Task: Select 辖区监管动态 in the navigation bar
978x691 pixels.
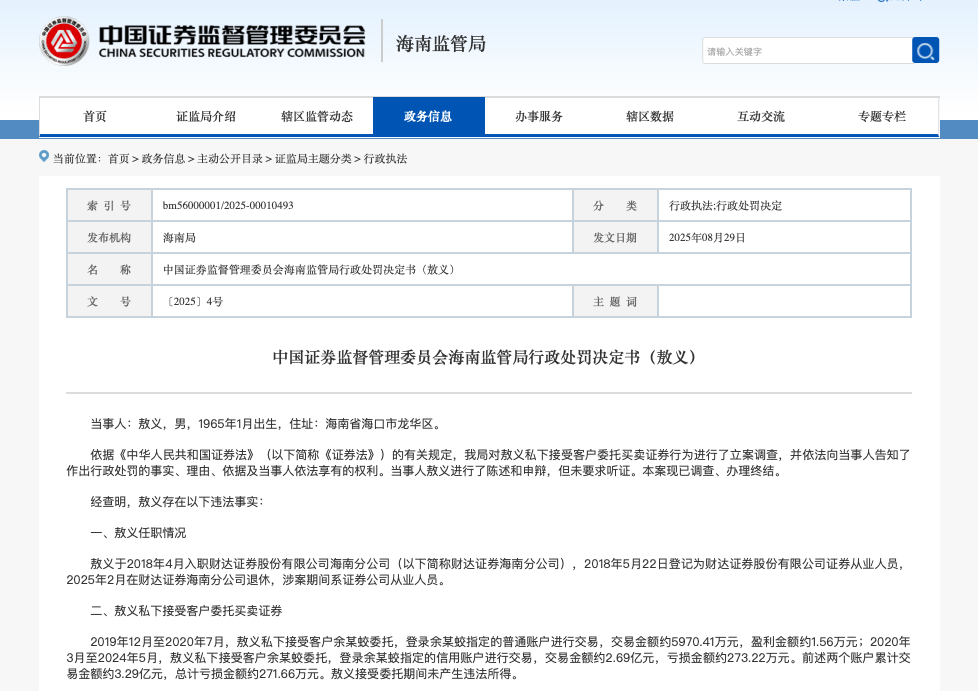Action: click(317, 116)
